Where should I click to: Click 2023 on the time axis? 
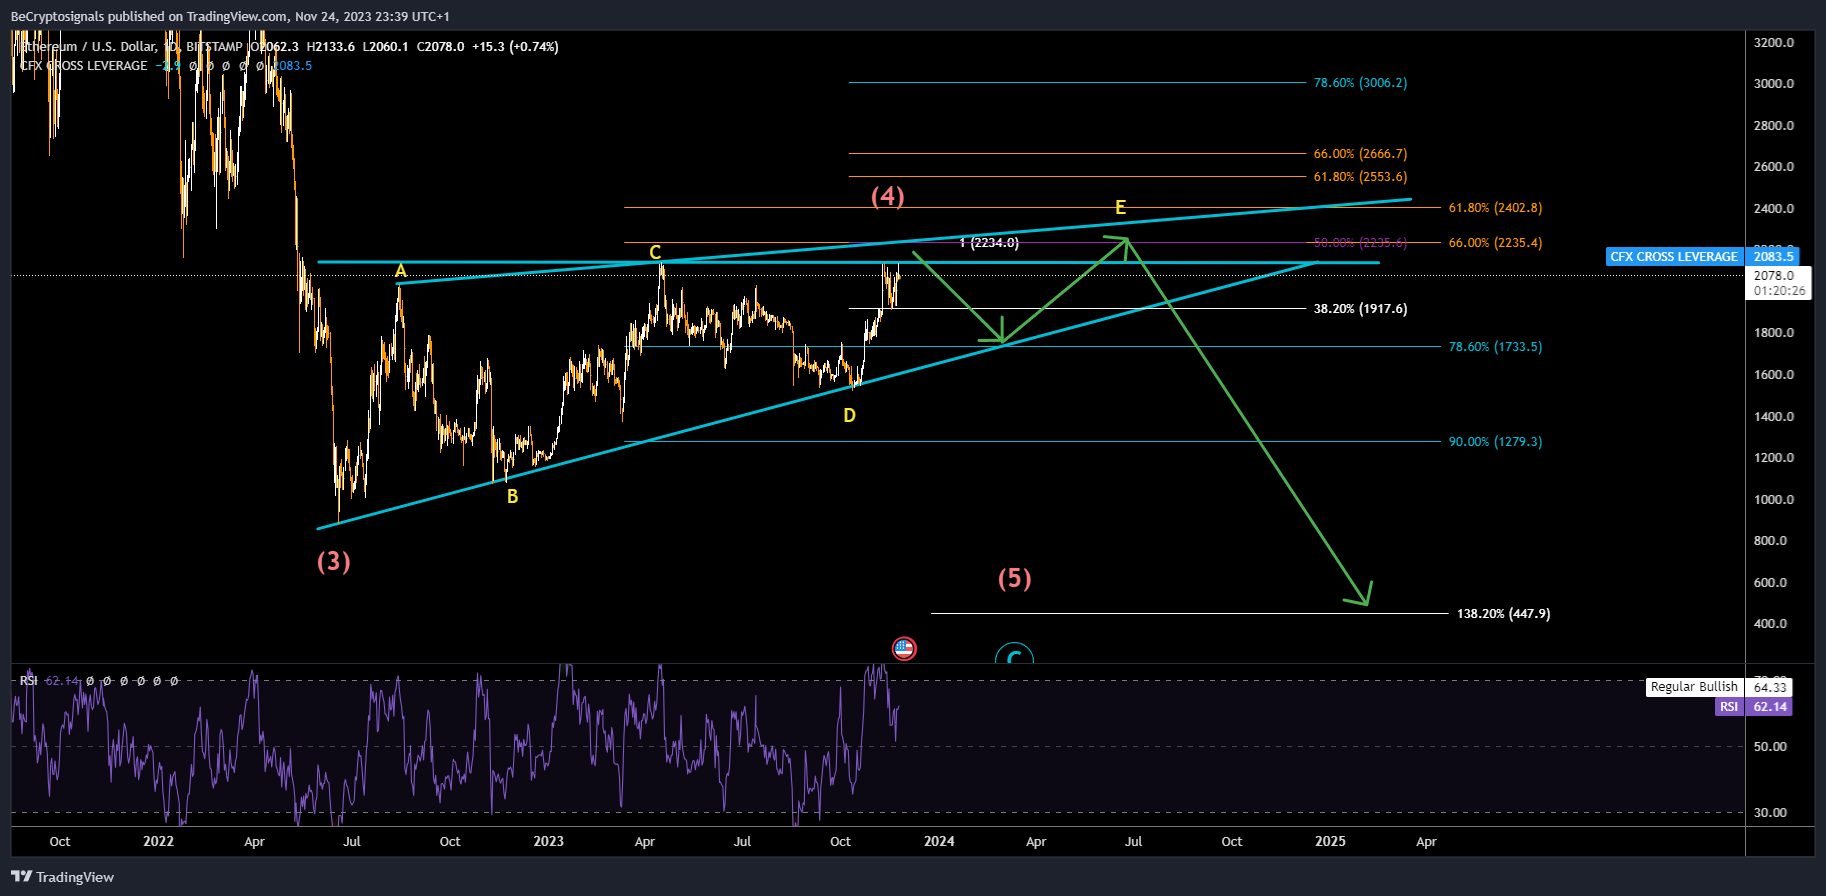548,841
